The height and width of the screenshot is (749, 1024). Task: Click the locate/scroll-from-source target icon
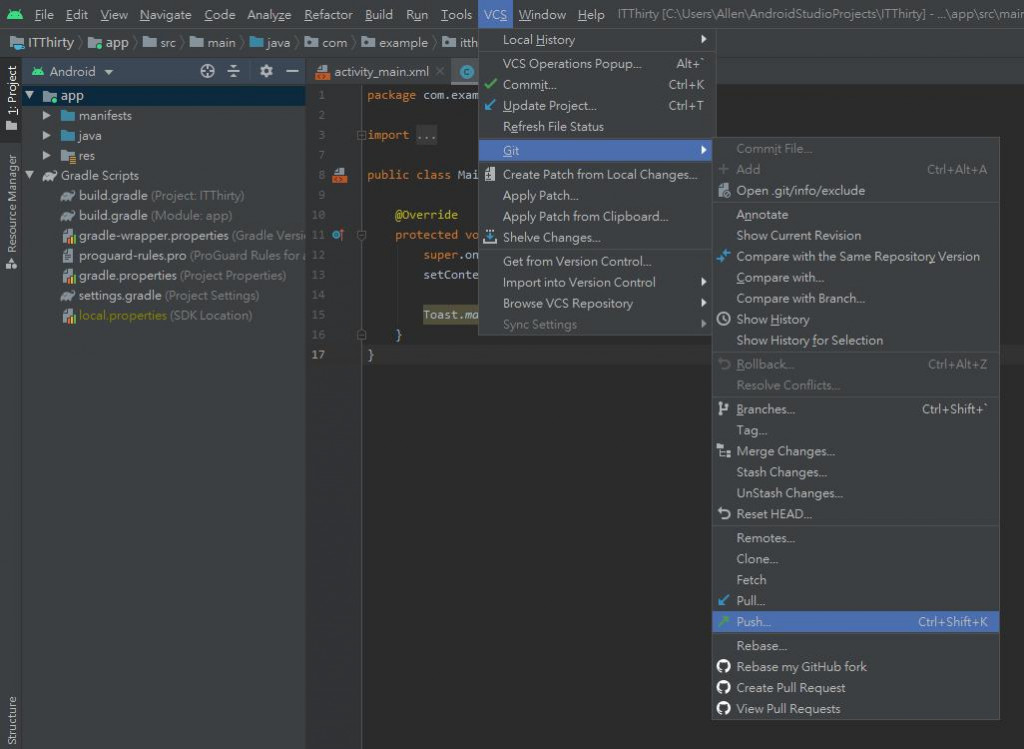point(207,71)
